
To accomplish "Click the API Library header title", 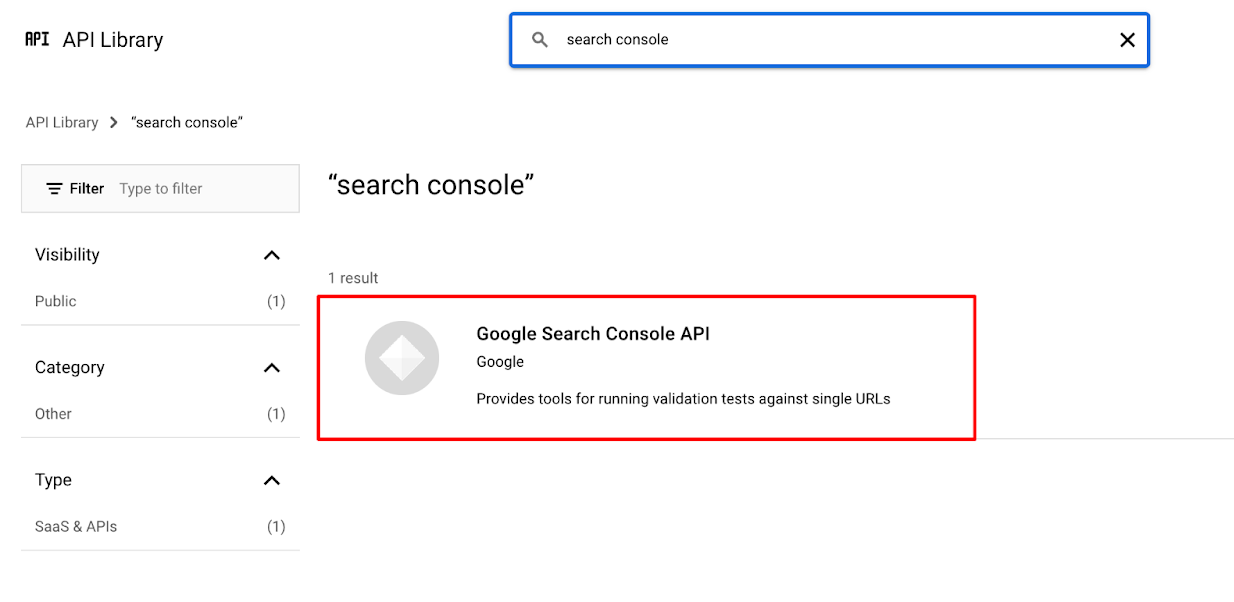I will (x=113, y=40).
